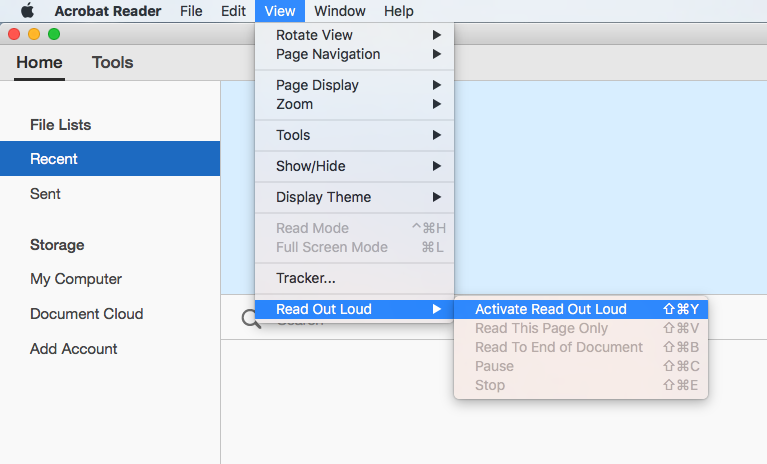The height and width of the screenshot is (464, 767).
Task: Switch to the Tools tab
Action: (112, 62)
